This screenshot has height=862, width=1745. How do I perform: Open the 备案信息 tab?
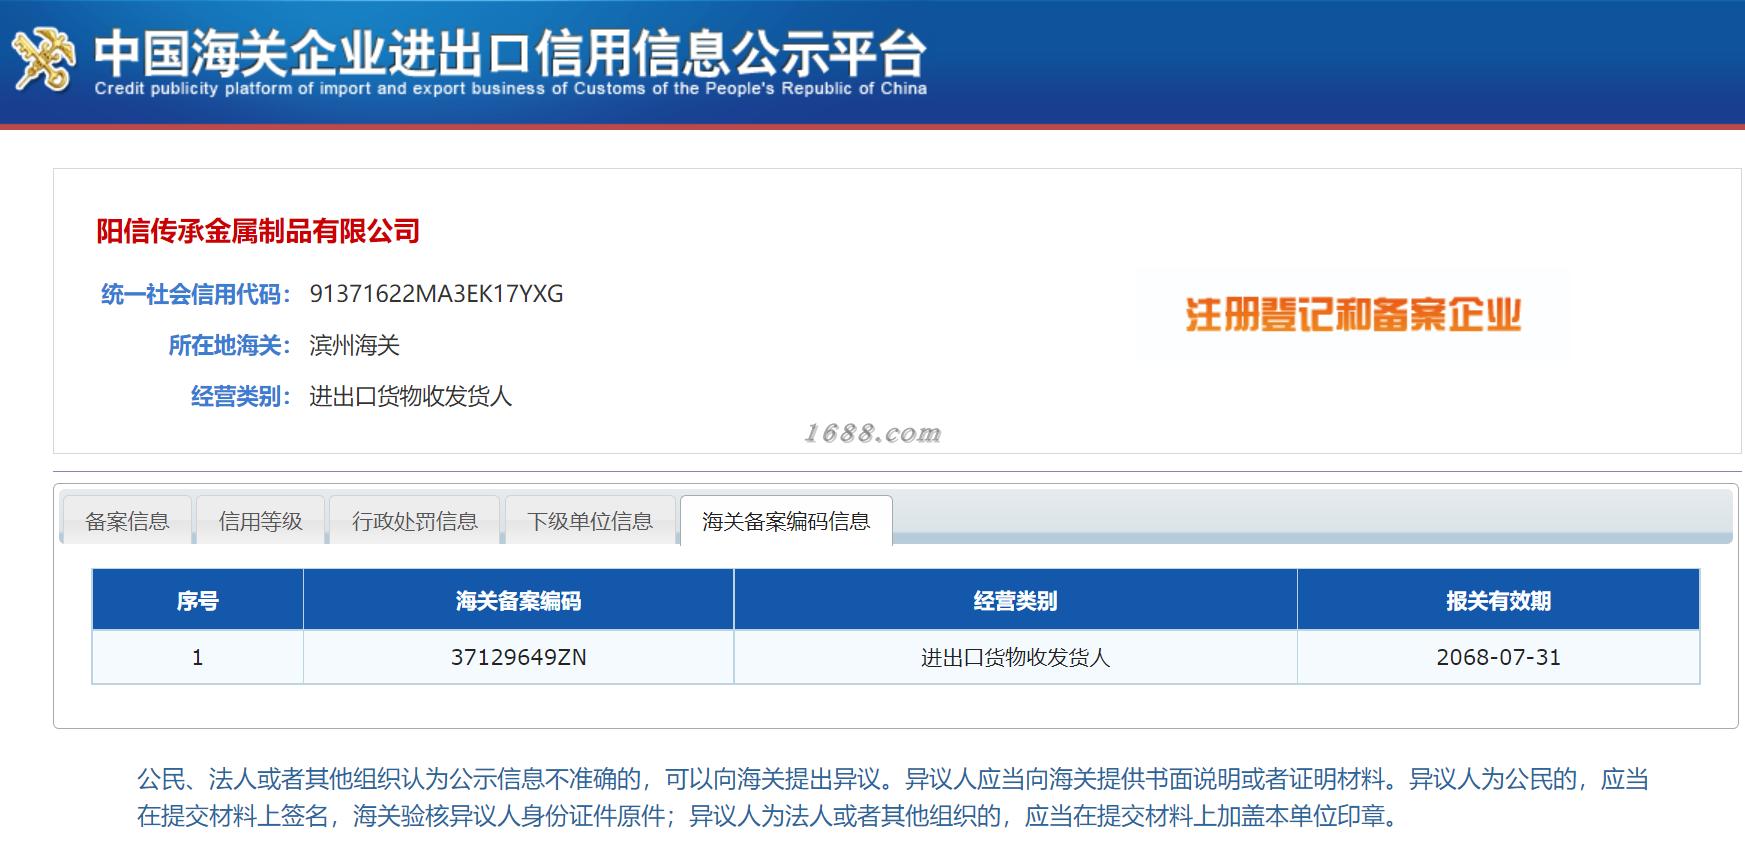127,521
